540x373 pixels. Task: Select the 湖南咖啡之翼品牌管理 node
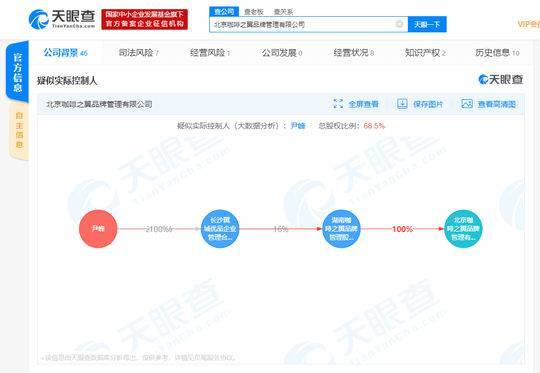(x=341, y=229)
